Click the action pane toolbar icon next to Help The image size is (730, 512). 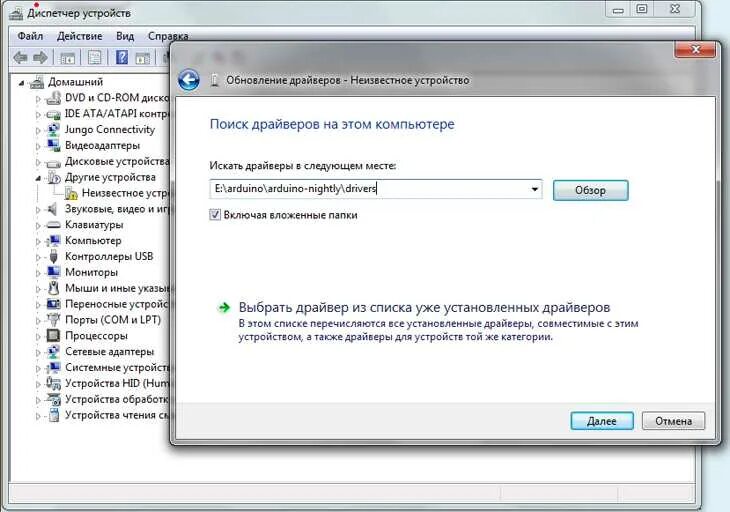tap(142, 58)
